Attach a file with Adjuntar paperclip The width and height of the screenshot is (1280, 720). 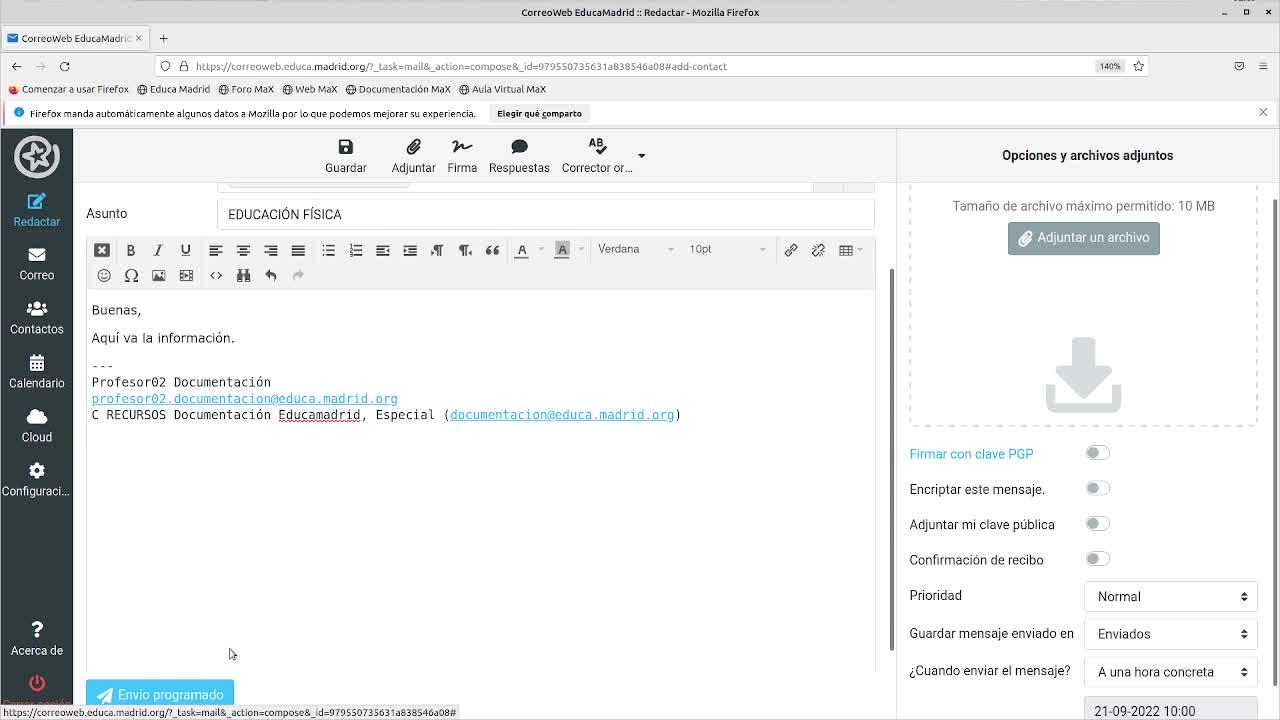(x=413, y=156)
